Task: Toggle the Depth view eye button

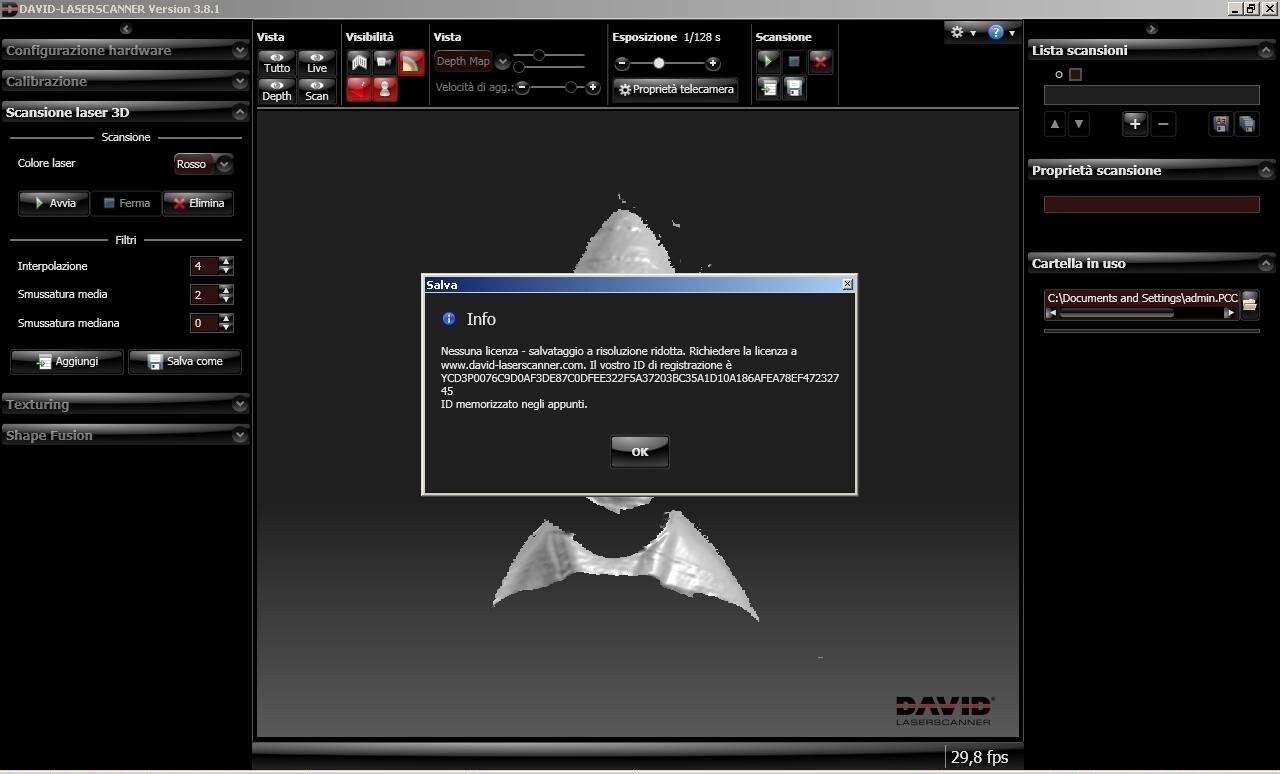Action: (x=277, y=90)
